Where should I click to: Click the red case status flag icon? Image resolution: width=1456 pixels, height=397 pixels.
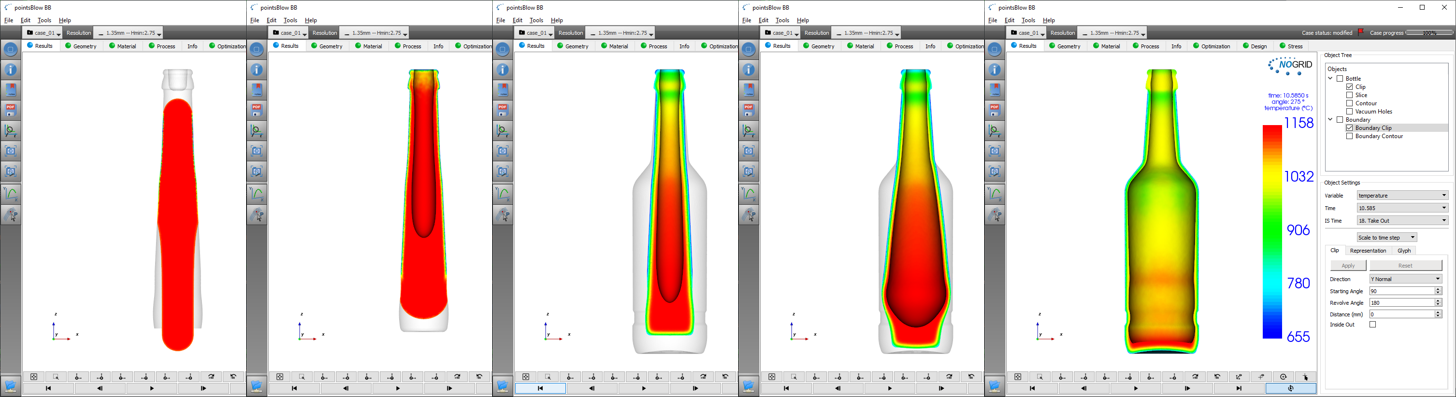click(x=1362, y=32)
